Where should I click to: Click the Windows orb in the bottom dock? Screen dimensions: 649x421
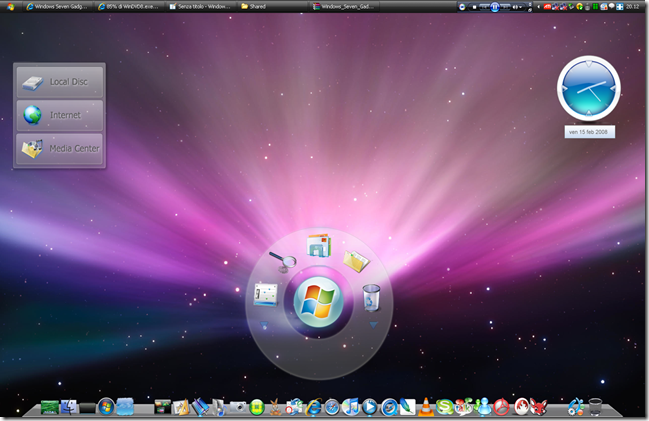click(x=106, y=407)
